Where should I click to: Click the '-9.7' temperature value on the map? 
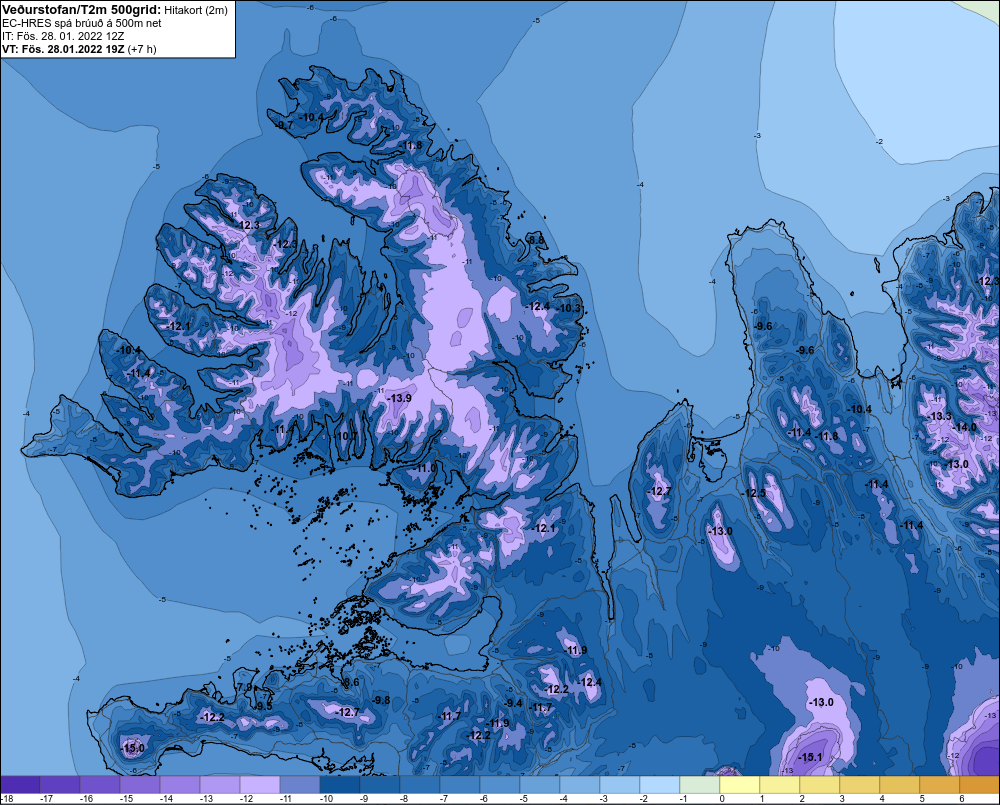click(x=284, y=125)
